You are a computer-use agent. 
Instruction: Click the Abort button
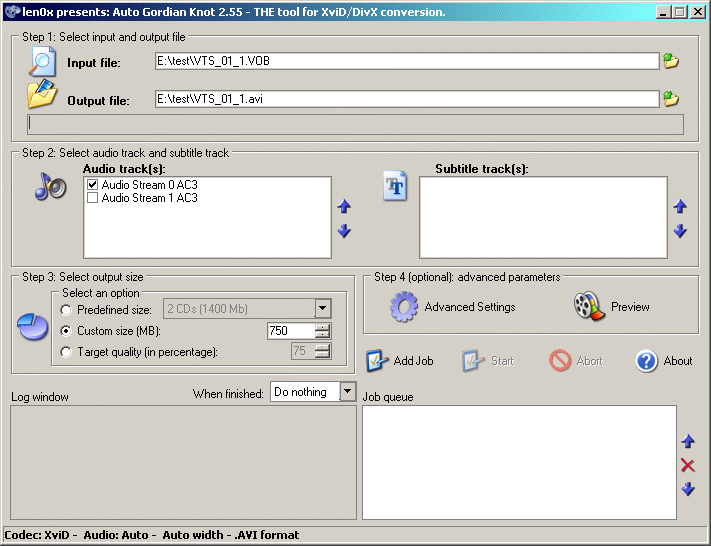pos(576,361)
